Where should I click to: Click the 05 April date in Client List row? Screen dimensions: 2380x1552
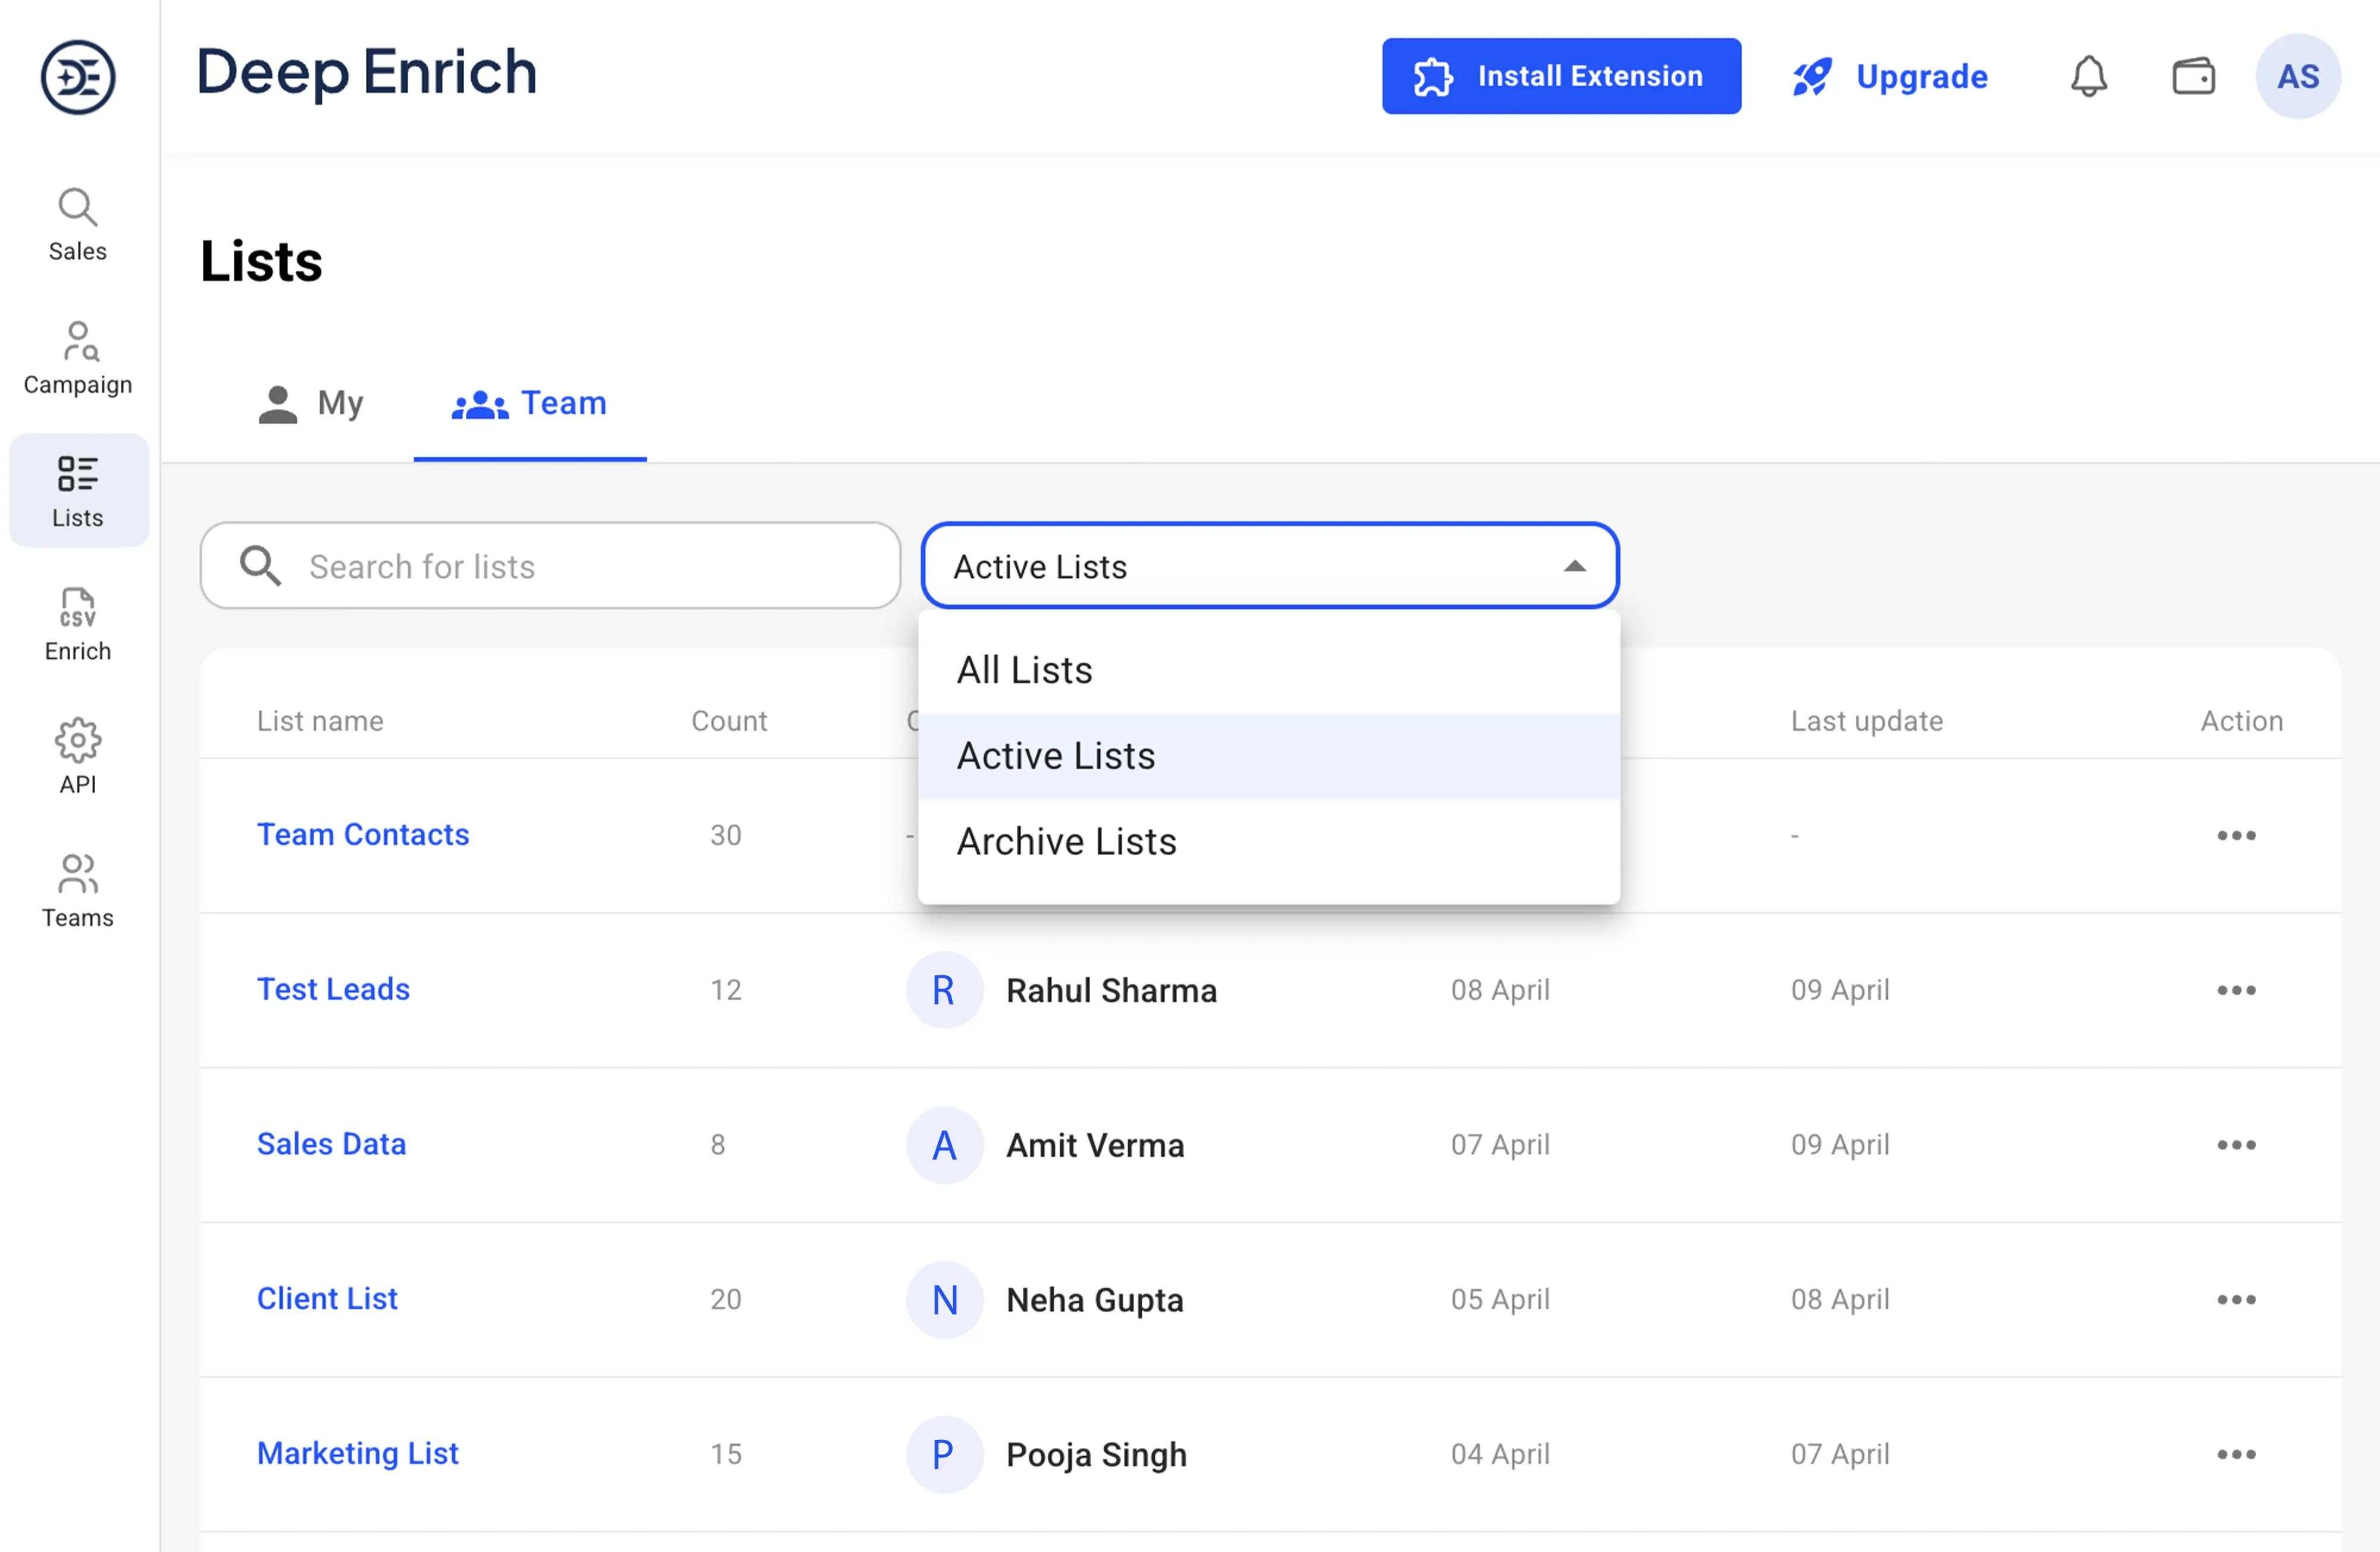(1500, 1300)
